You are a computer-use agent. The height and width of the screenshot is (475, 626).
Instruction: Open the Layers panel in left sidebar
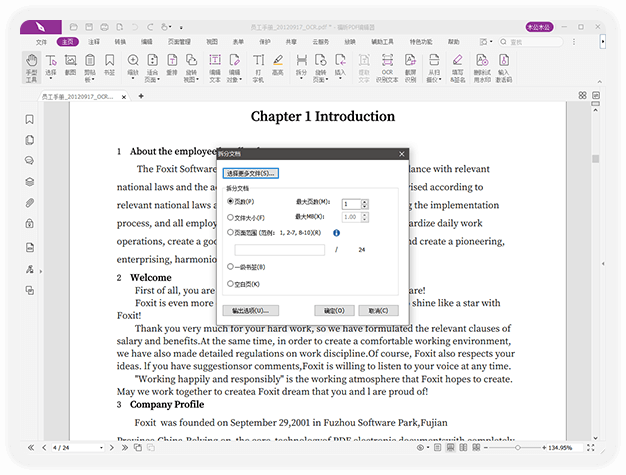click(x=30, y=182)
